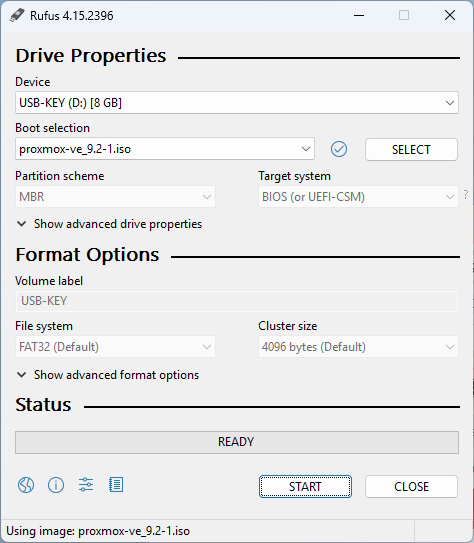Click the 'Target system' label
Viewport: 474px width, 543px height.
click(294, 176)
